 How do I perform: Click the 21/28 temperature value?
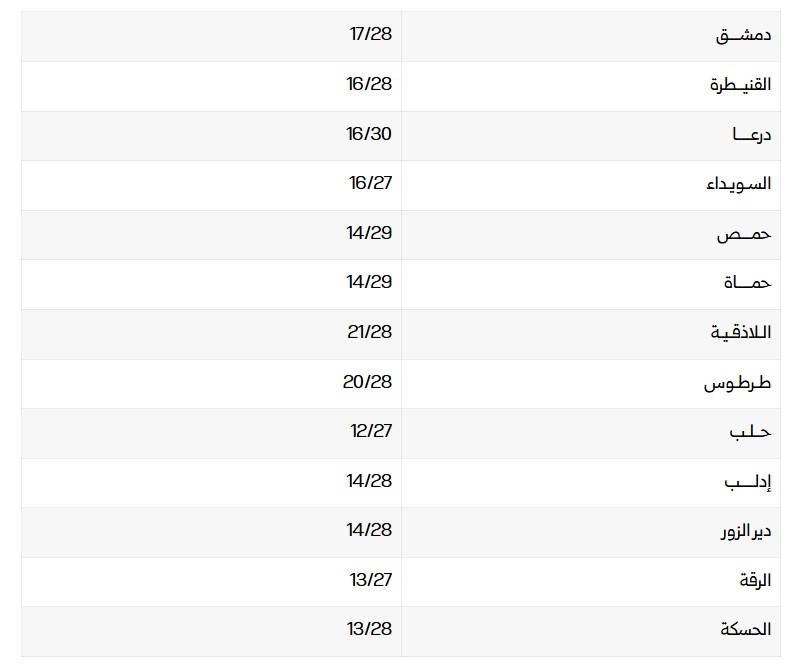(370, 332)
